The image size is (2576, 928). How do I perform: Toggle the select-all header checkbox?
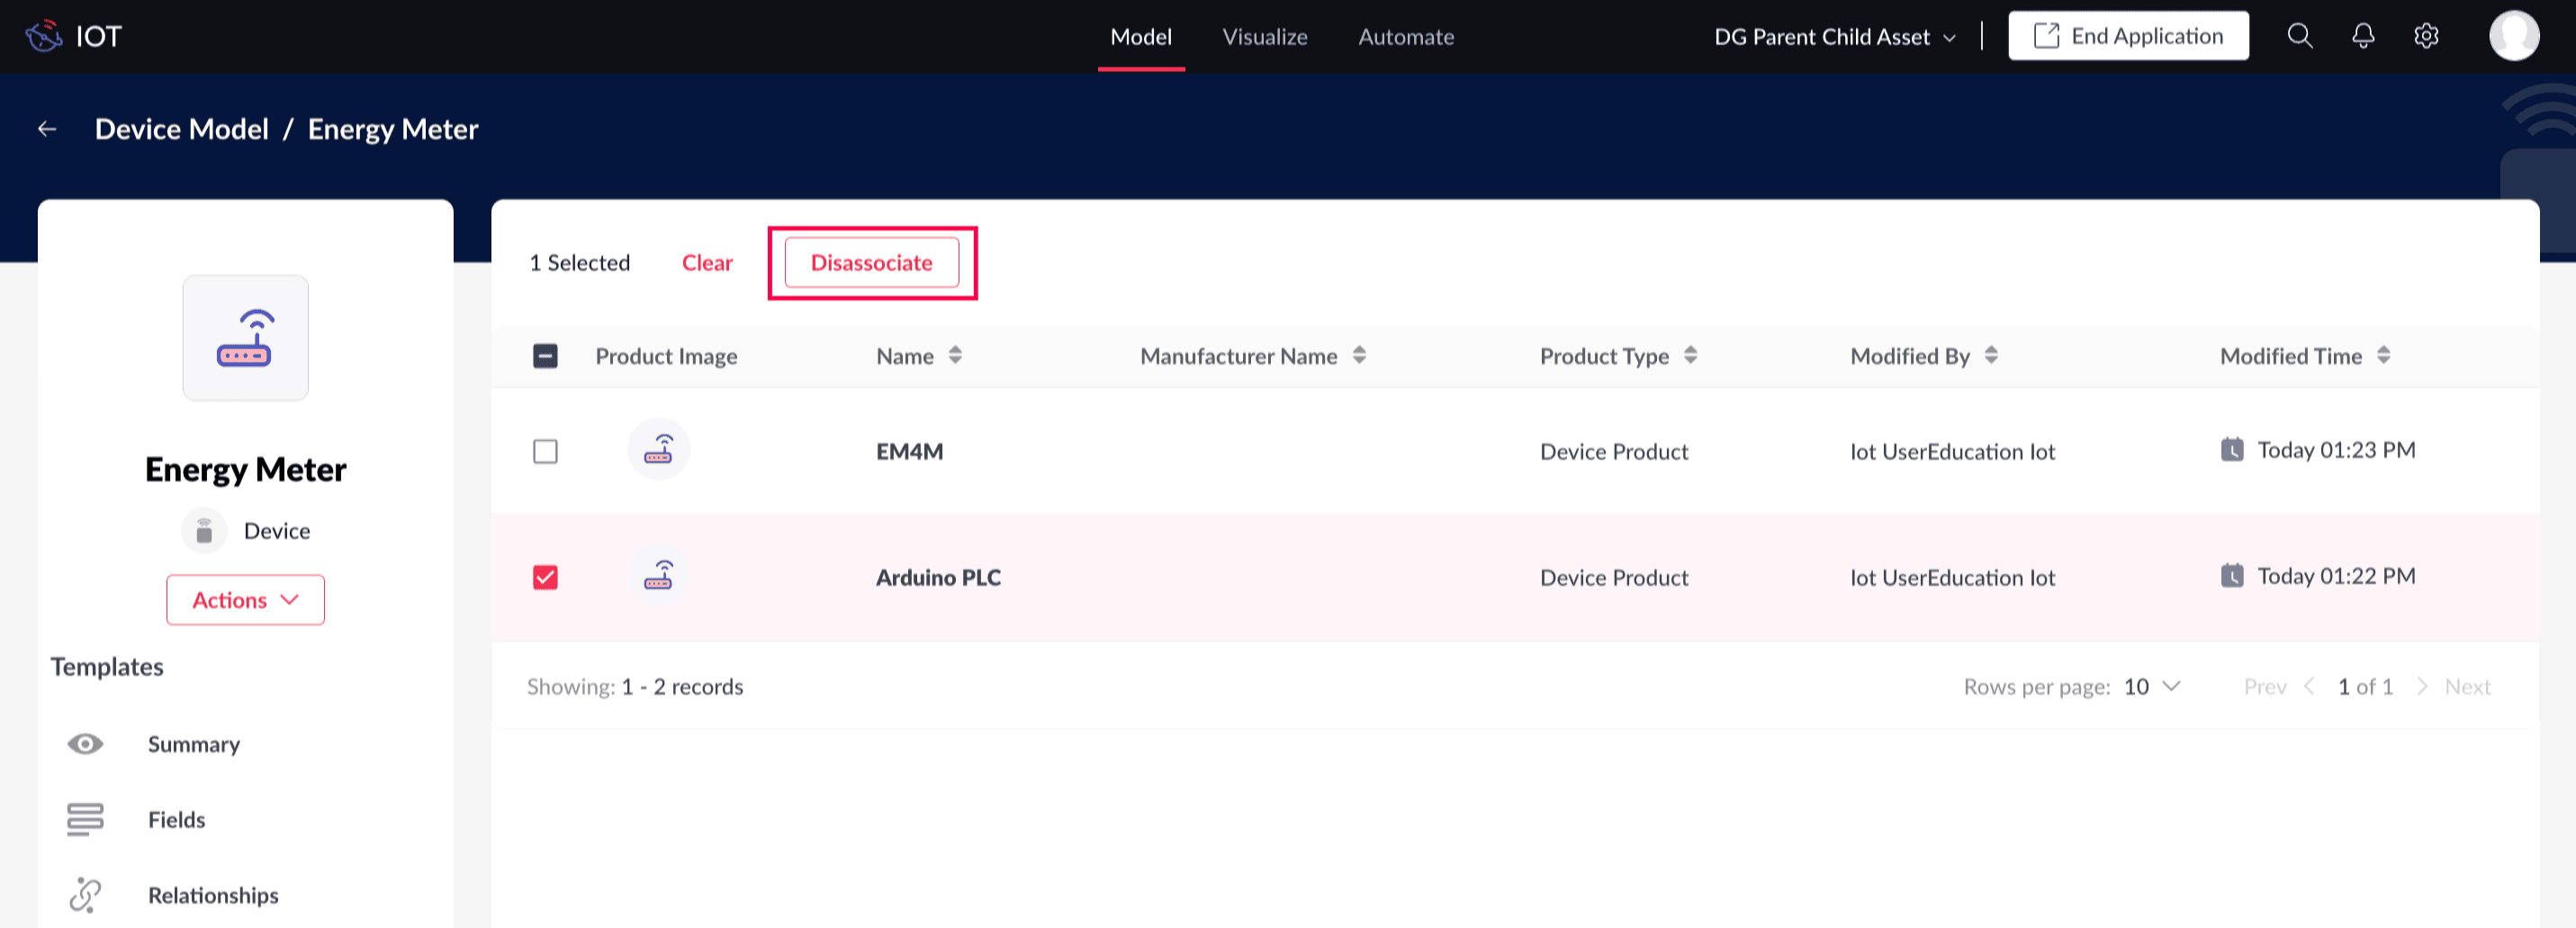pos(545,356)
